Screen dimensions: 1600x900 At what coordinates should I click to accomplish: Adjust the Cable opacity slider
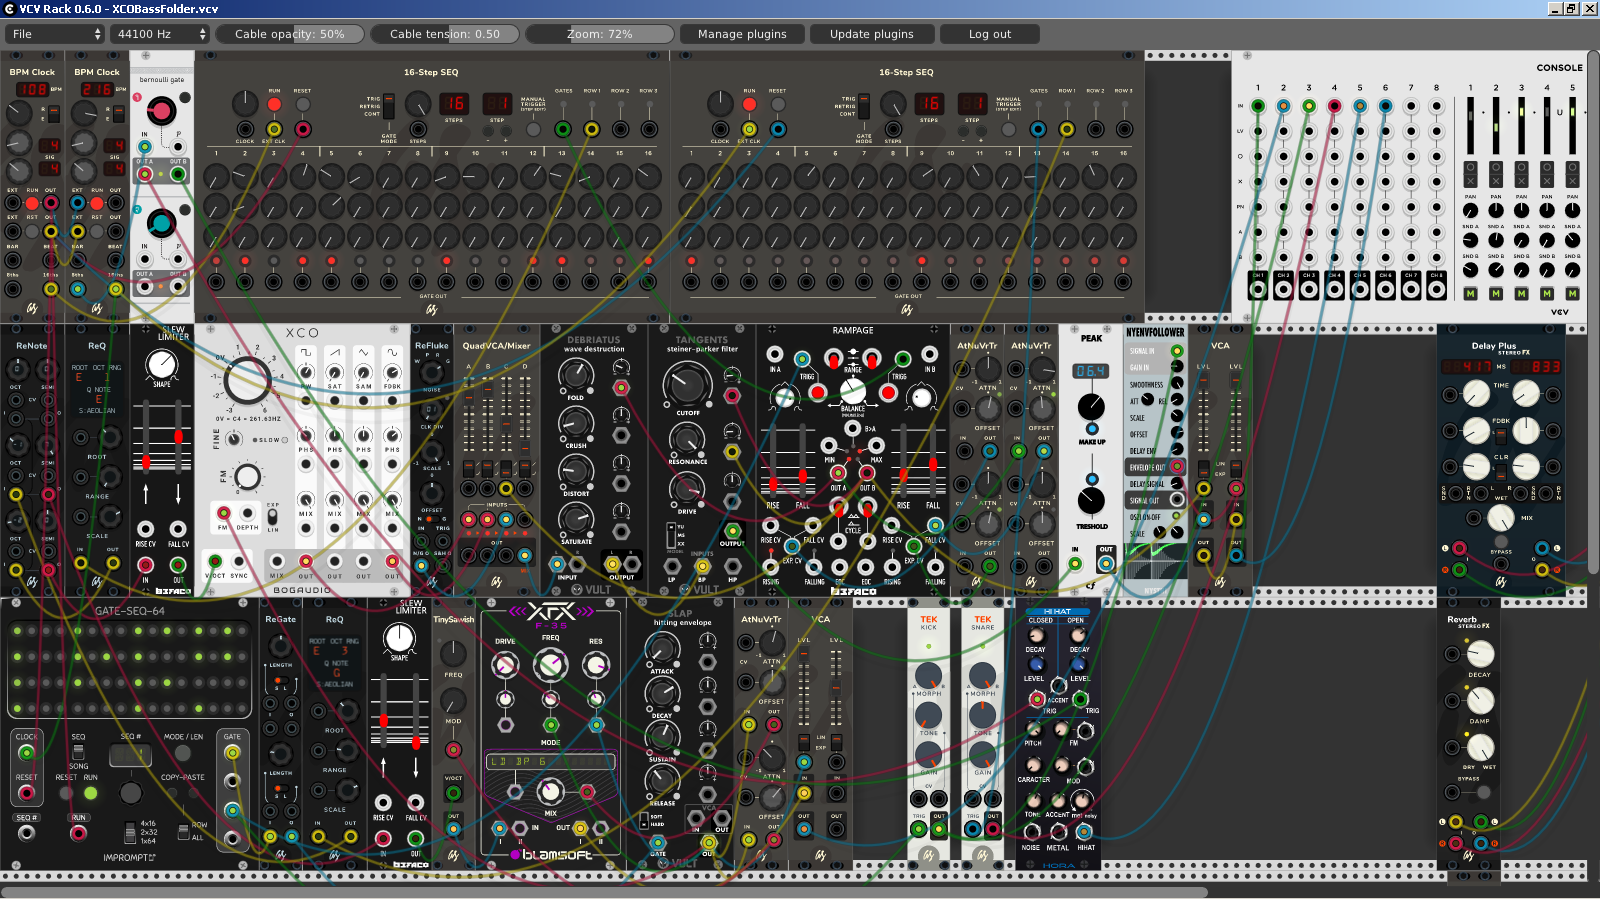[290, 34]
